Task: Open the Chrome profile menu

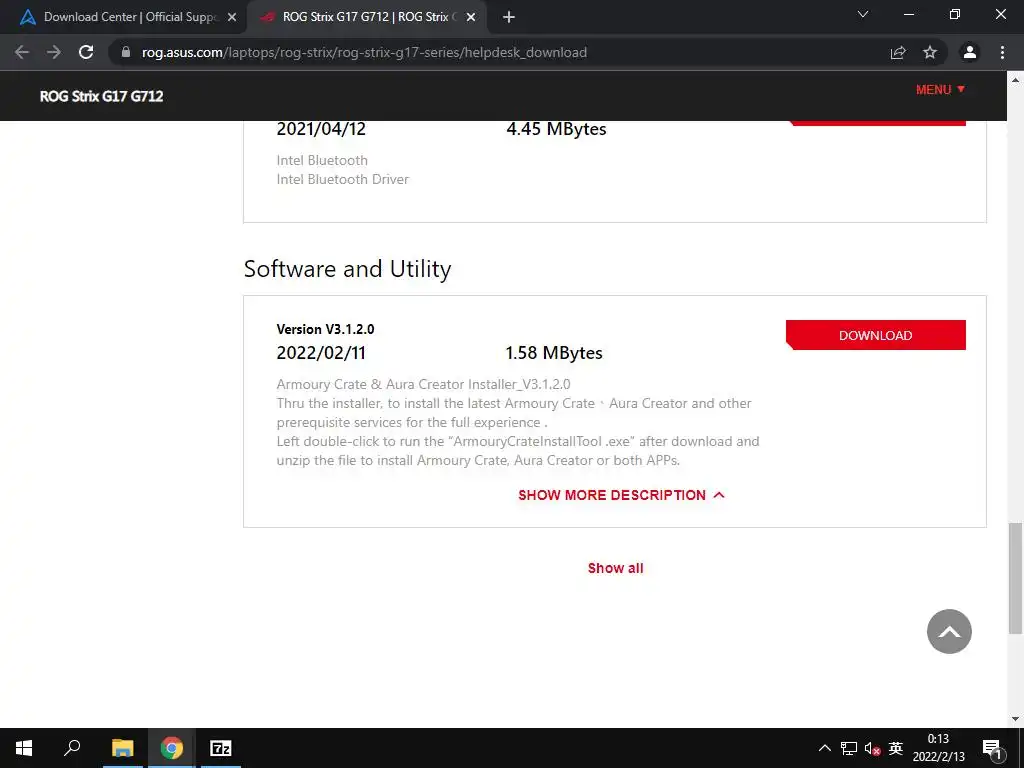Action: [970, 52]
